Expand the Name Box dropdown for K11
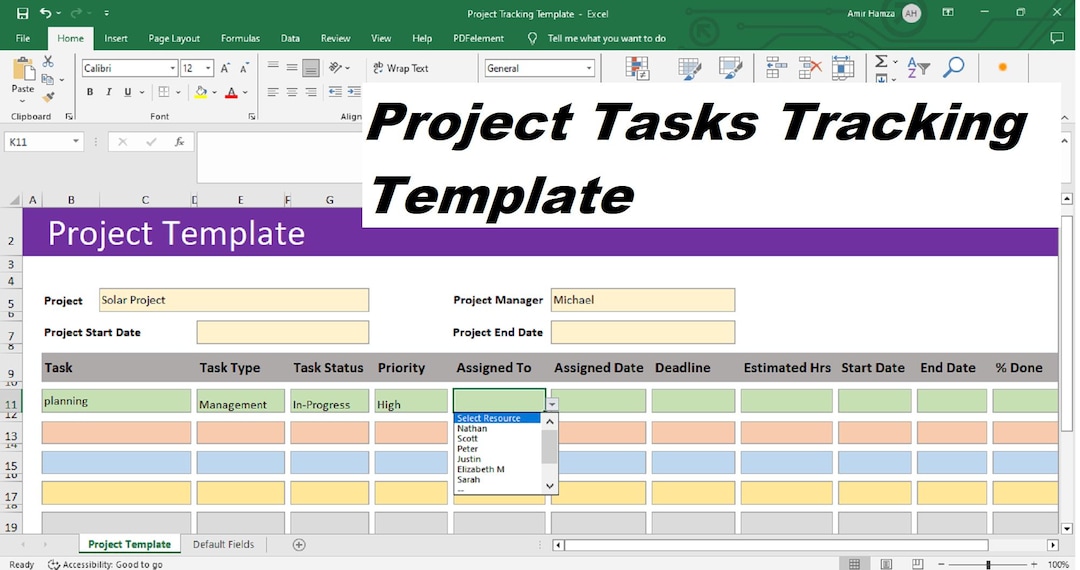 pos(76,142)
